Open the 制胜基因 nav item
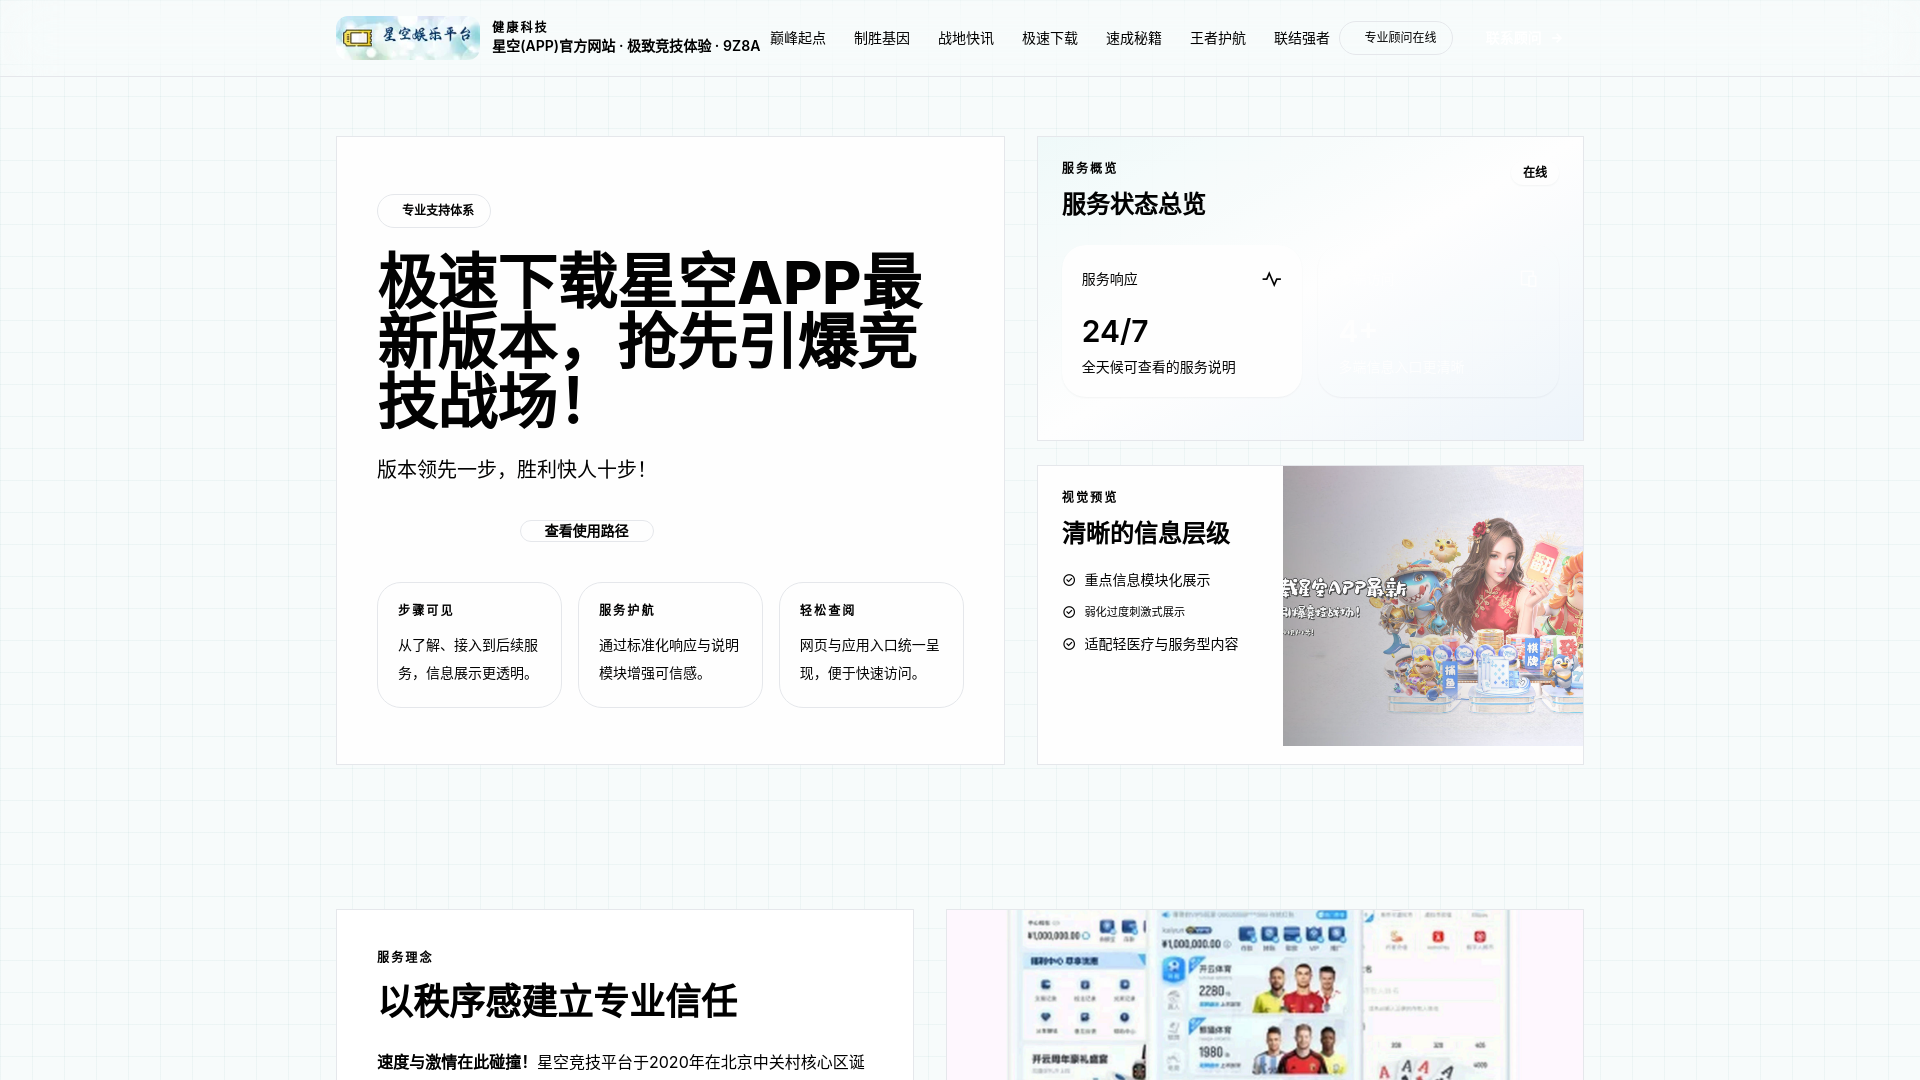 point(882,38)
